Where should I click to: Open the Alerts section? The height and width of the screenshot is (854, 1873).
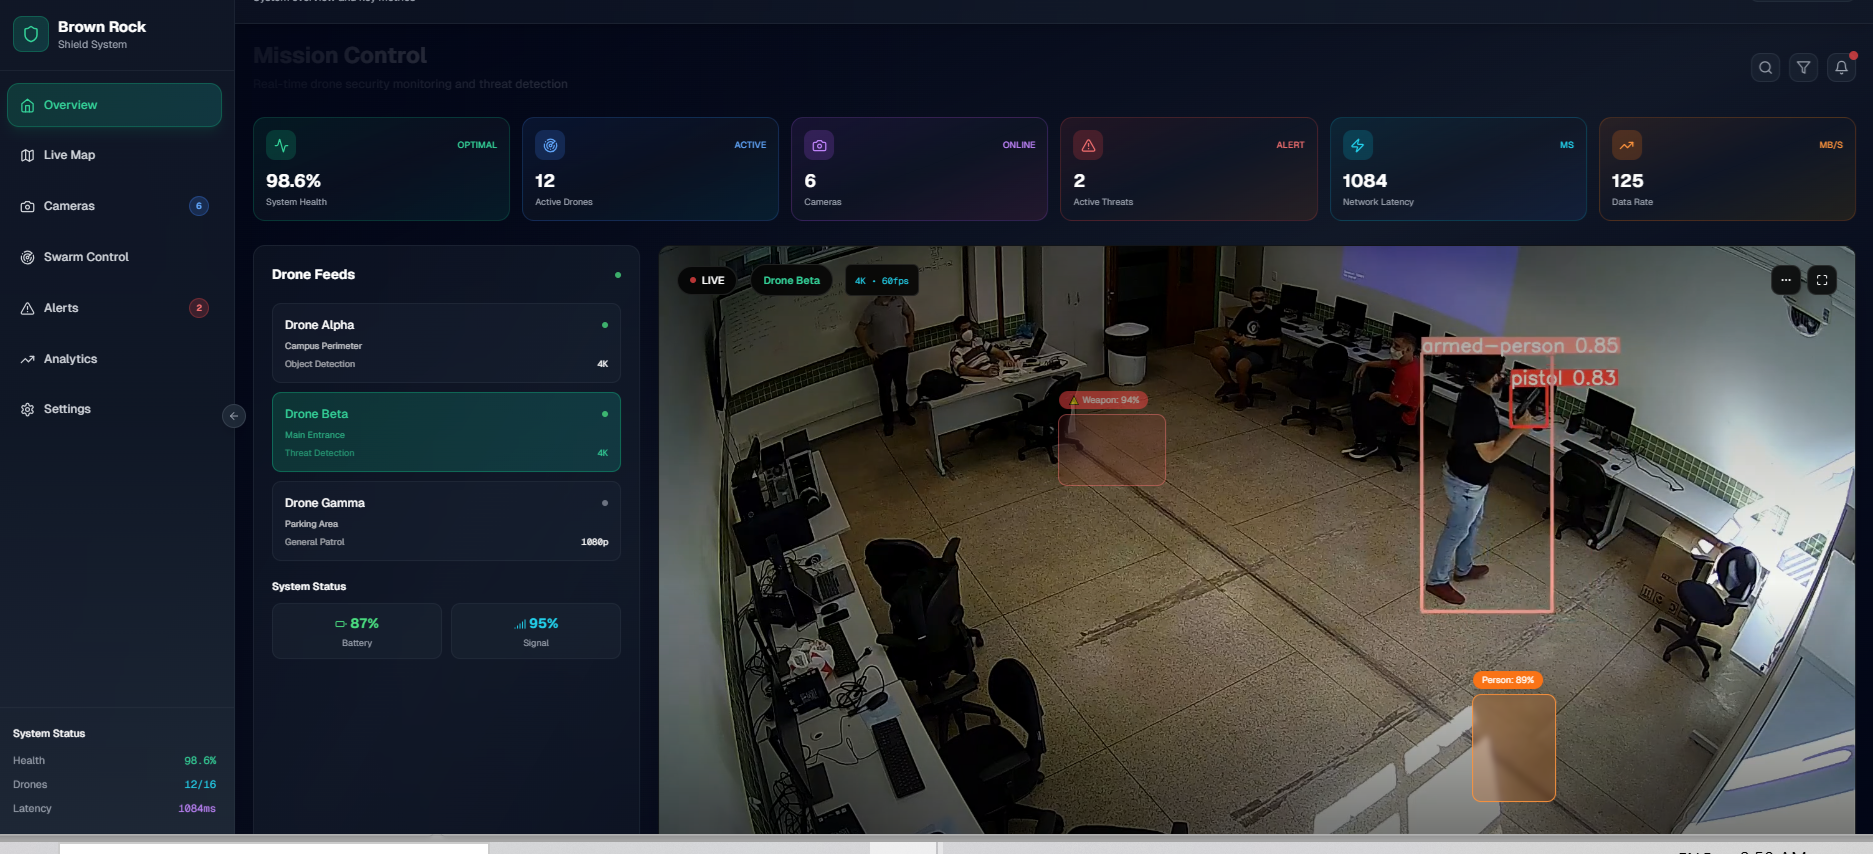pyautogui.click(x=114, y=308)
